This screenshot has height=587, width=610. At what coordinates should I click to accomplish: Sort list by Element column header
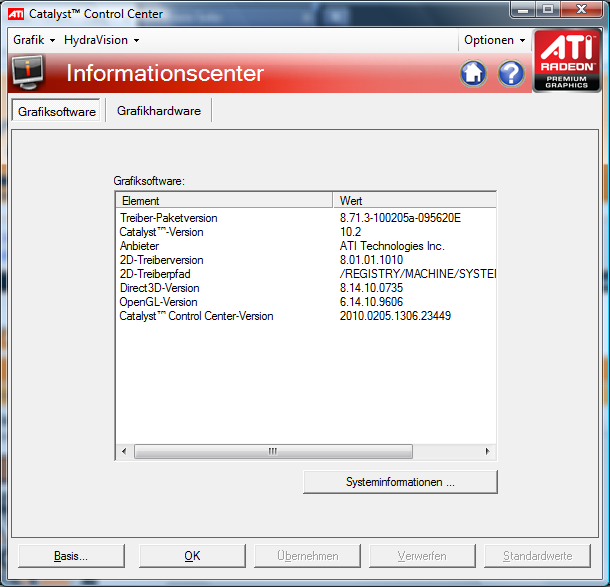pyautogui.click(x=224, y=201)
